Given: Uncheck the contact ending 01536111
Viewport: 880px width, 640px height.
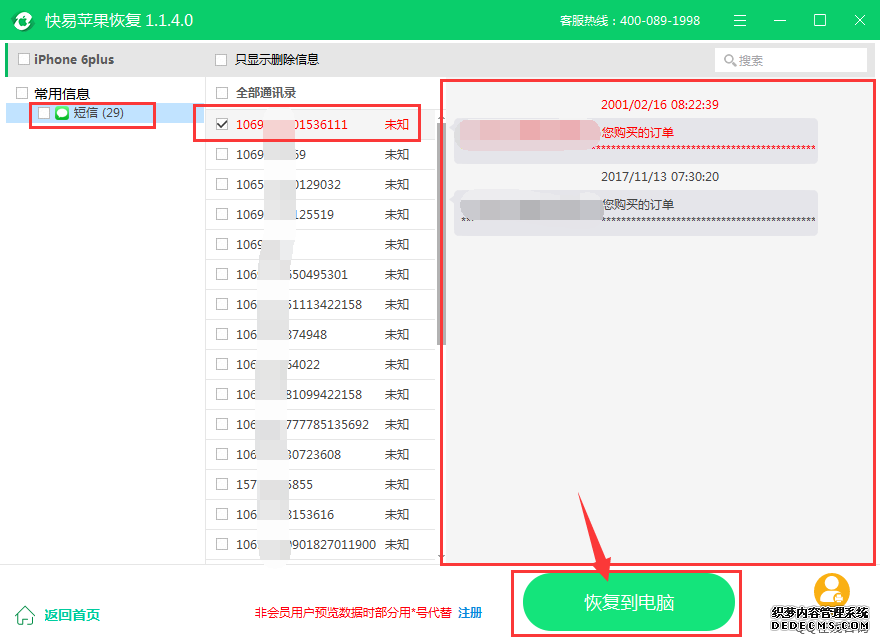Looking at the screenshot, I should pyautogui.click(x=222, y=124).
